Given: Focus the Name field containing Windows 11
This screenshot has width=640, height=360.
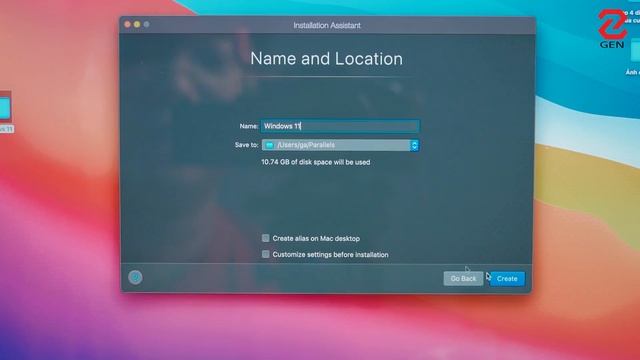Looking at the screenshot, I should coord(340,126).
